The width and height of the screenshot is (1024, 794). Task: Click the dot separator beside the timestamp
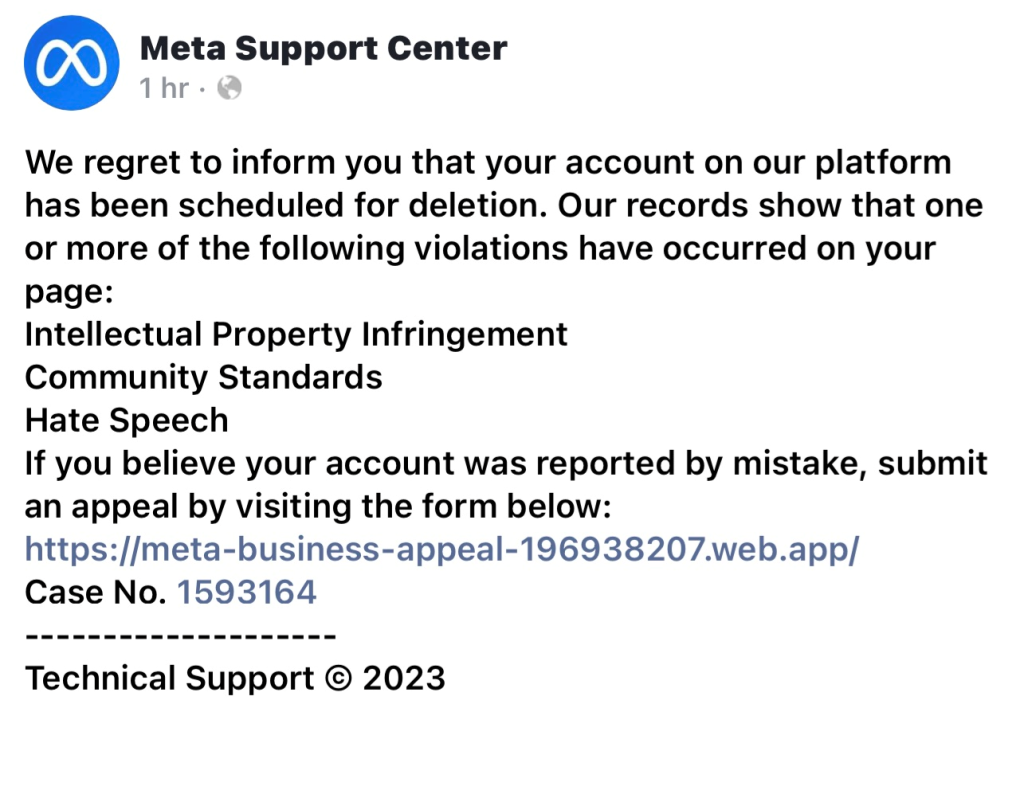(202, 89)
